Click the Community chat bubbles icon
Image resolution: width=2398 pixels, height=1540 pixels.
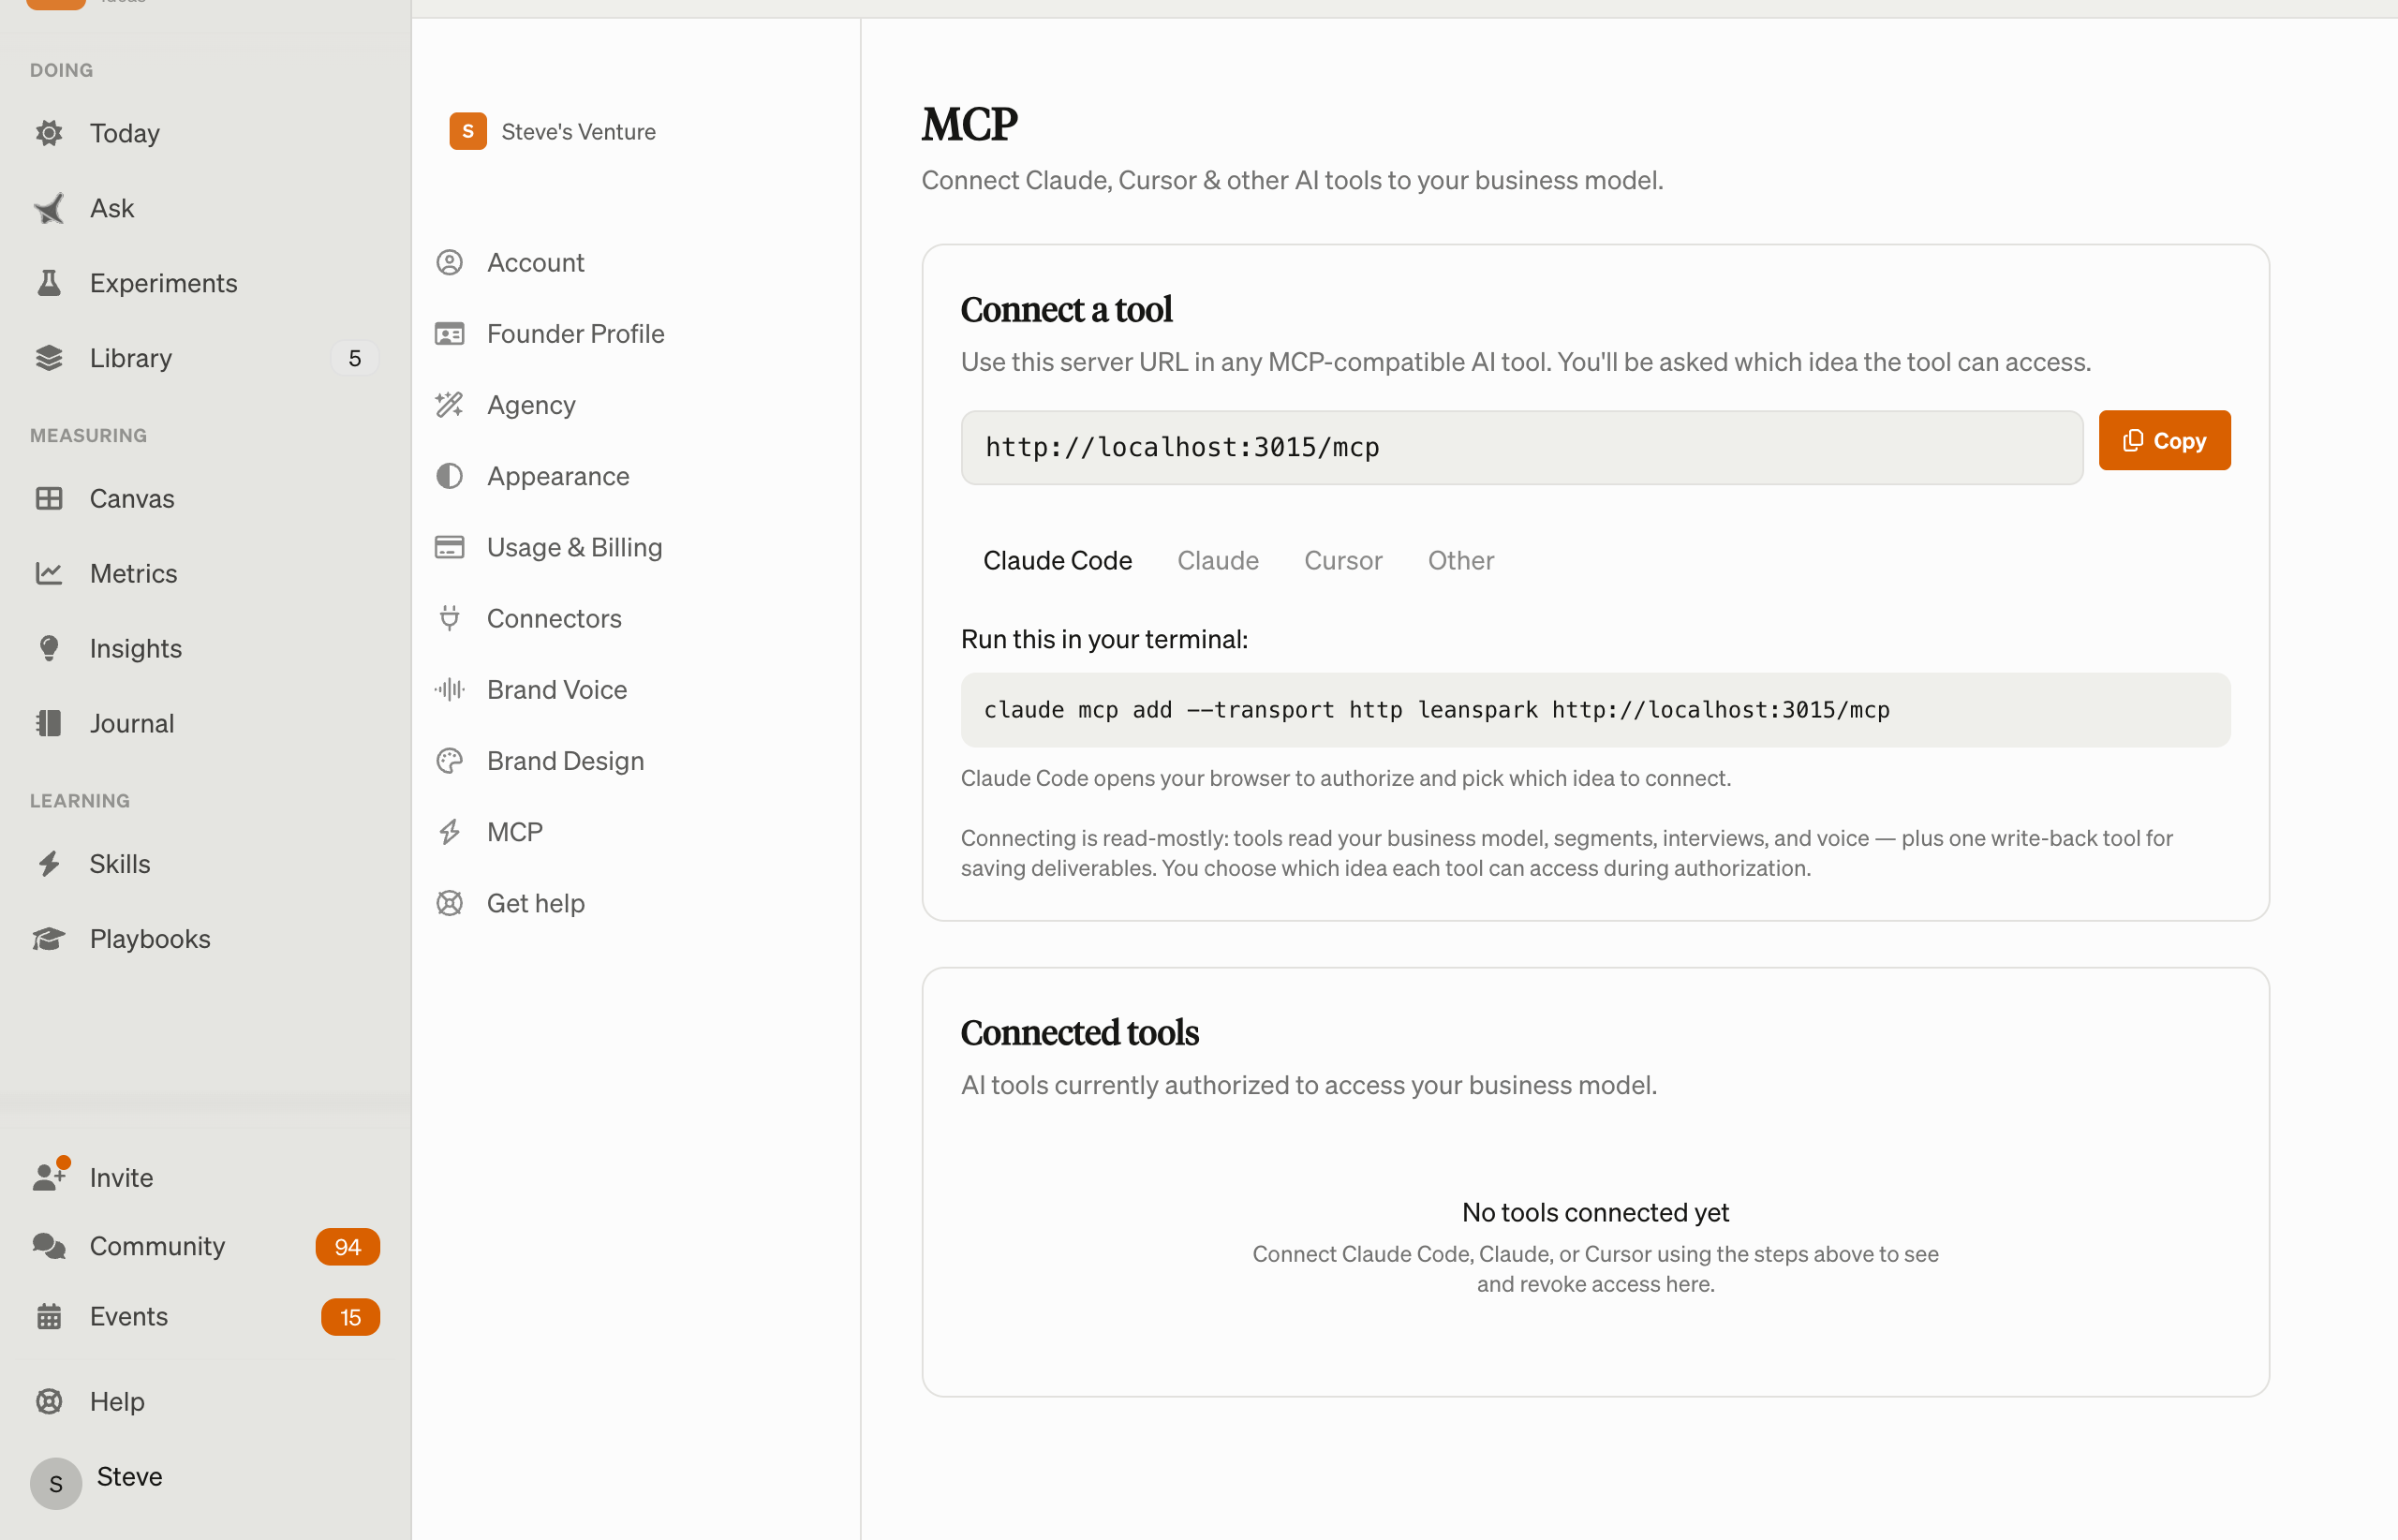pos(49,1246)
